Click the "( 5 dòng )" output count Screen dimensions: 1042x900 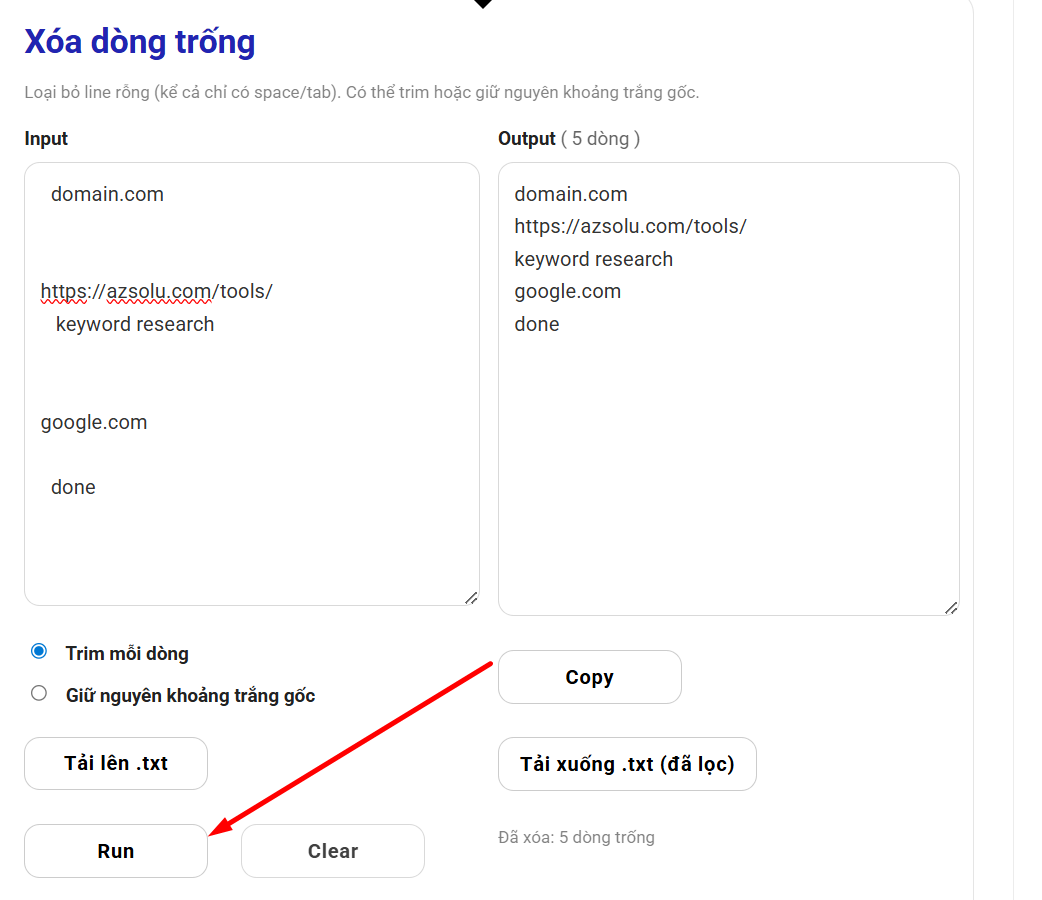[x=601, y=138]
